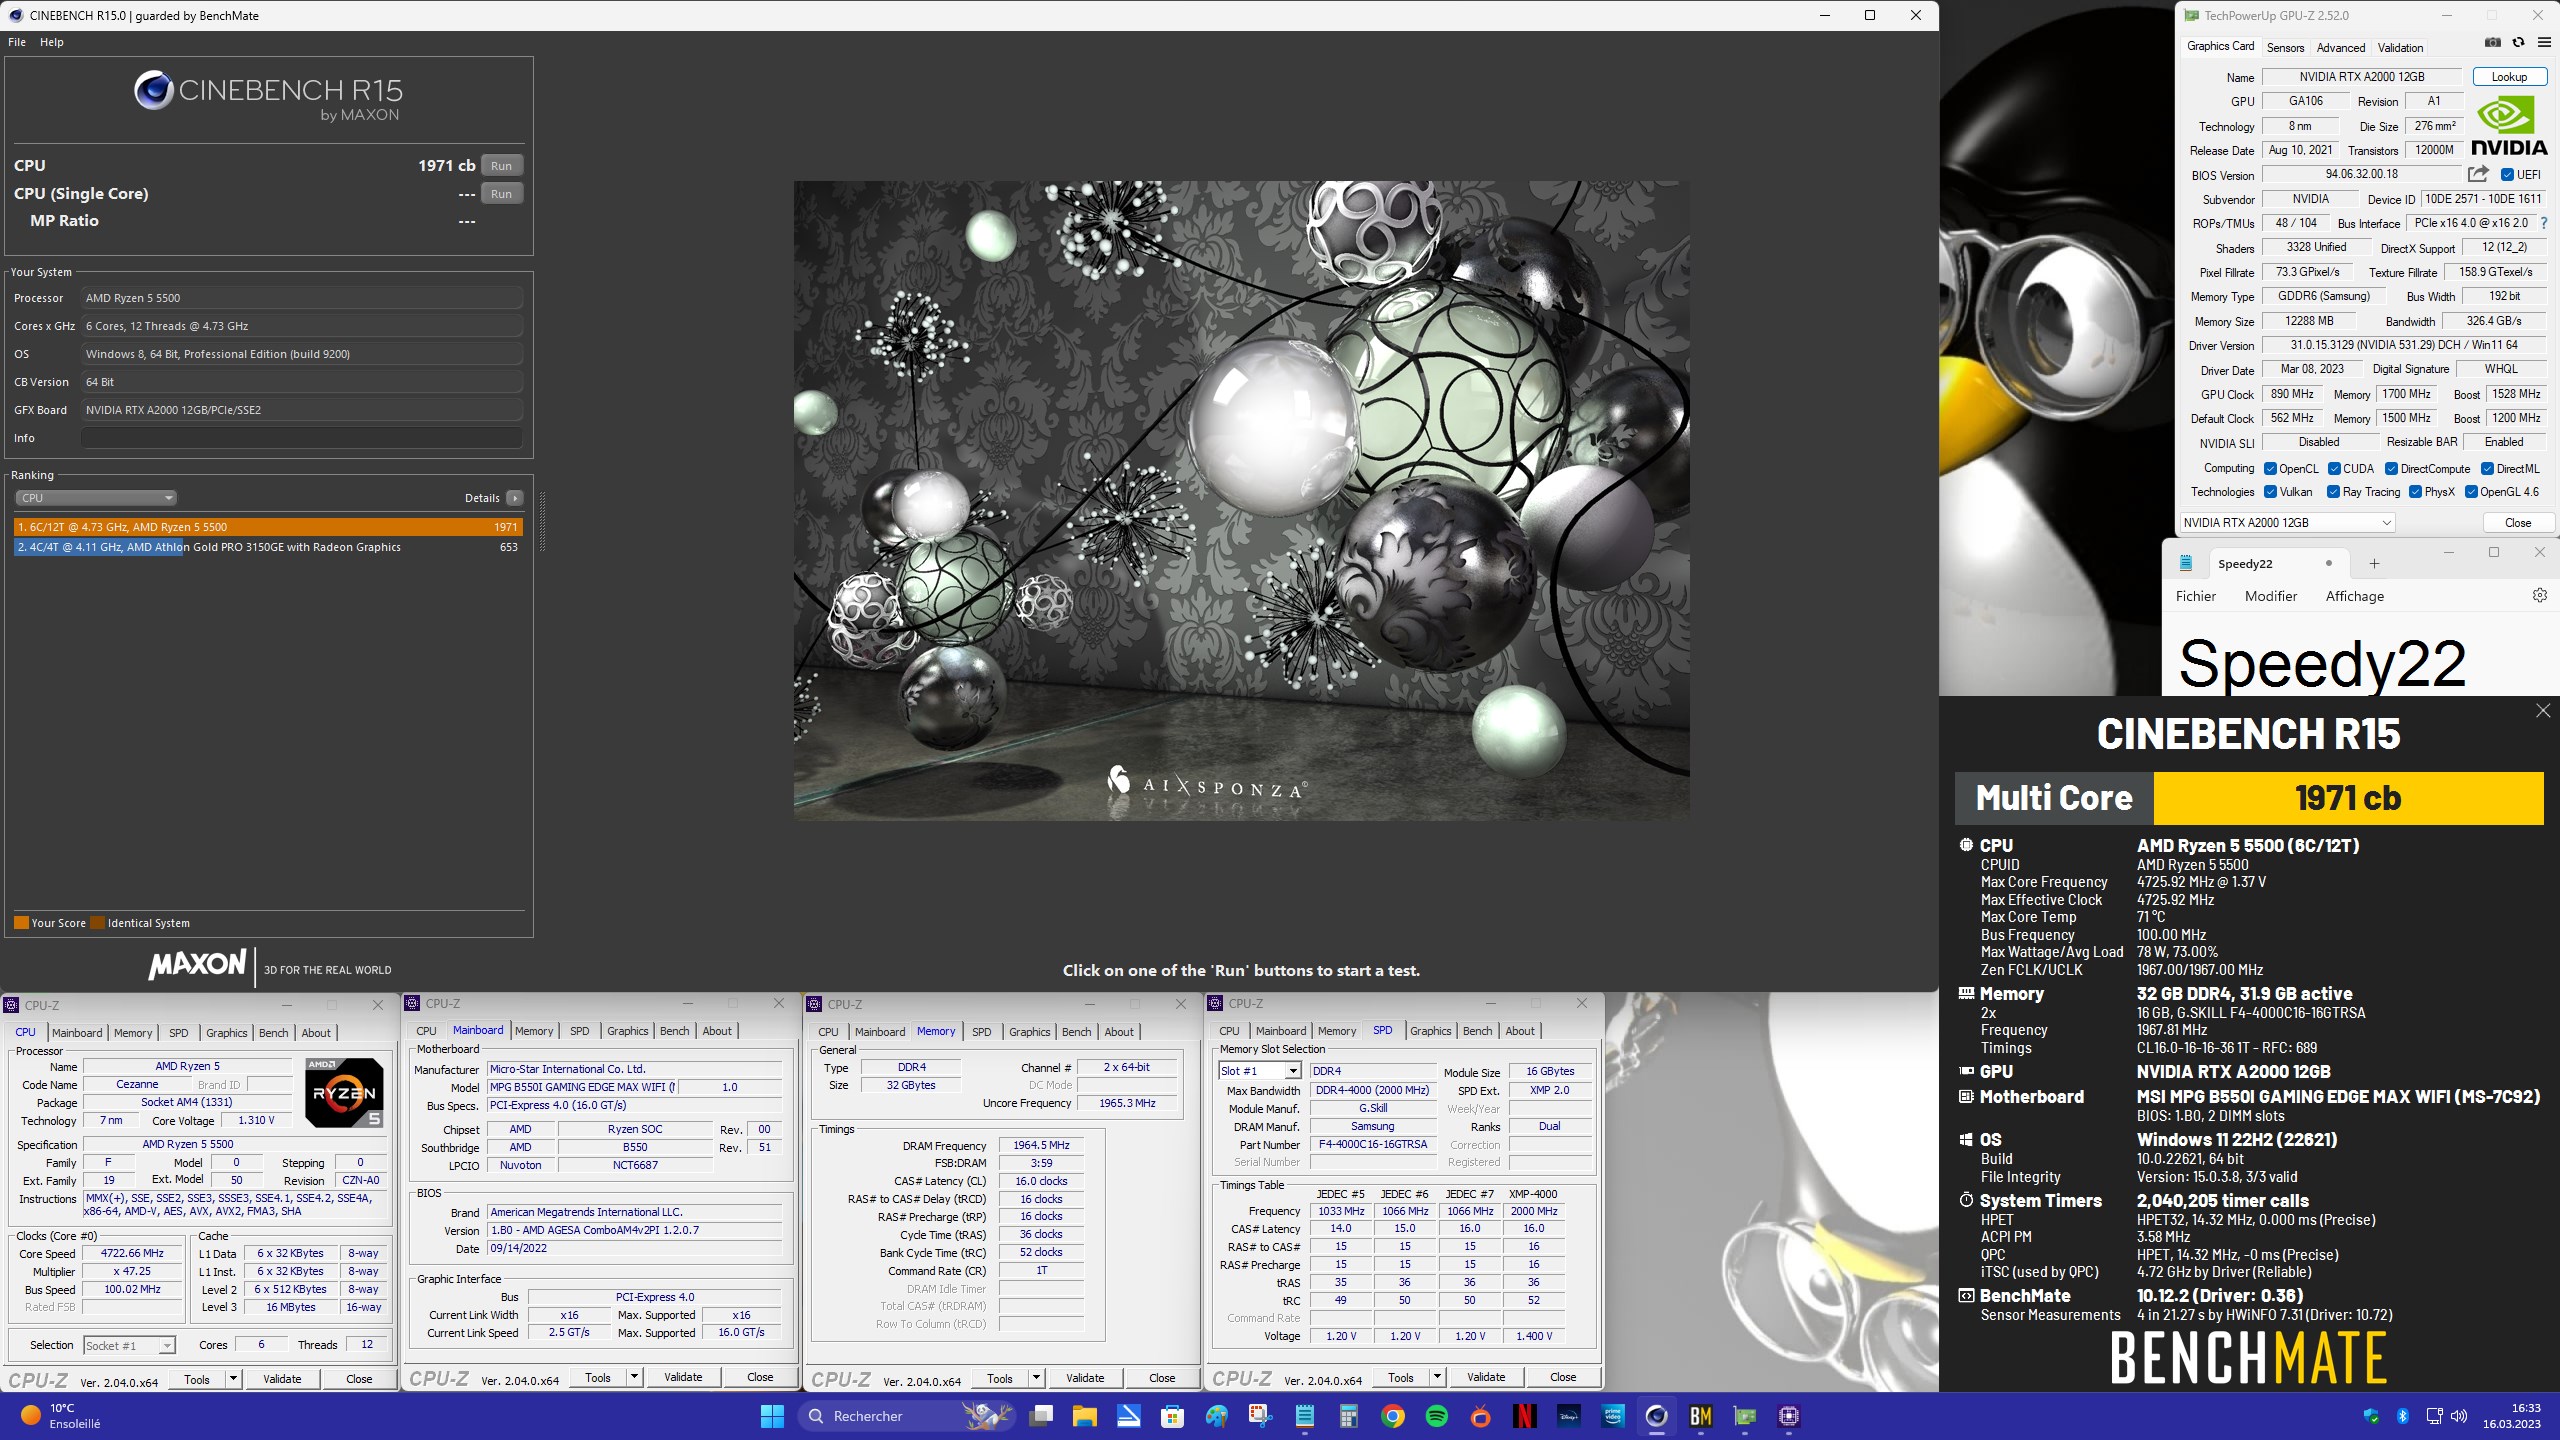Click Validate in the CPU-Z SPD window
This screenshot has width=2560, height=1440.
pyautogui.click(x=1486, y=1377)
